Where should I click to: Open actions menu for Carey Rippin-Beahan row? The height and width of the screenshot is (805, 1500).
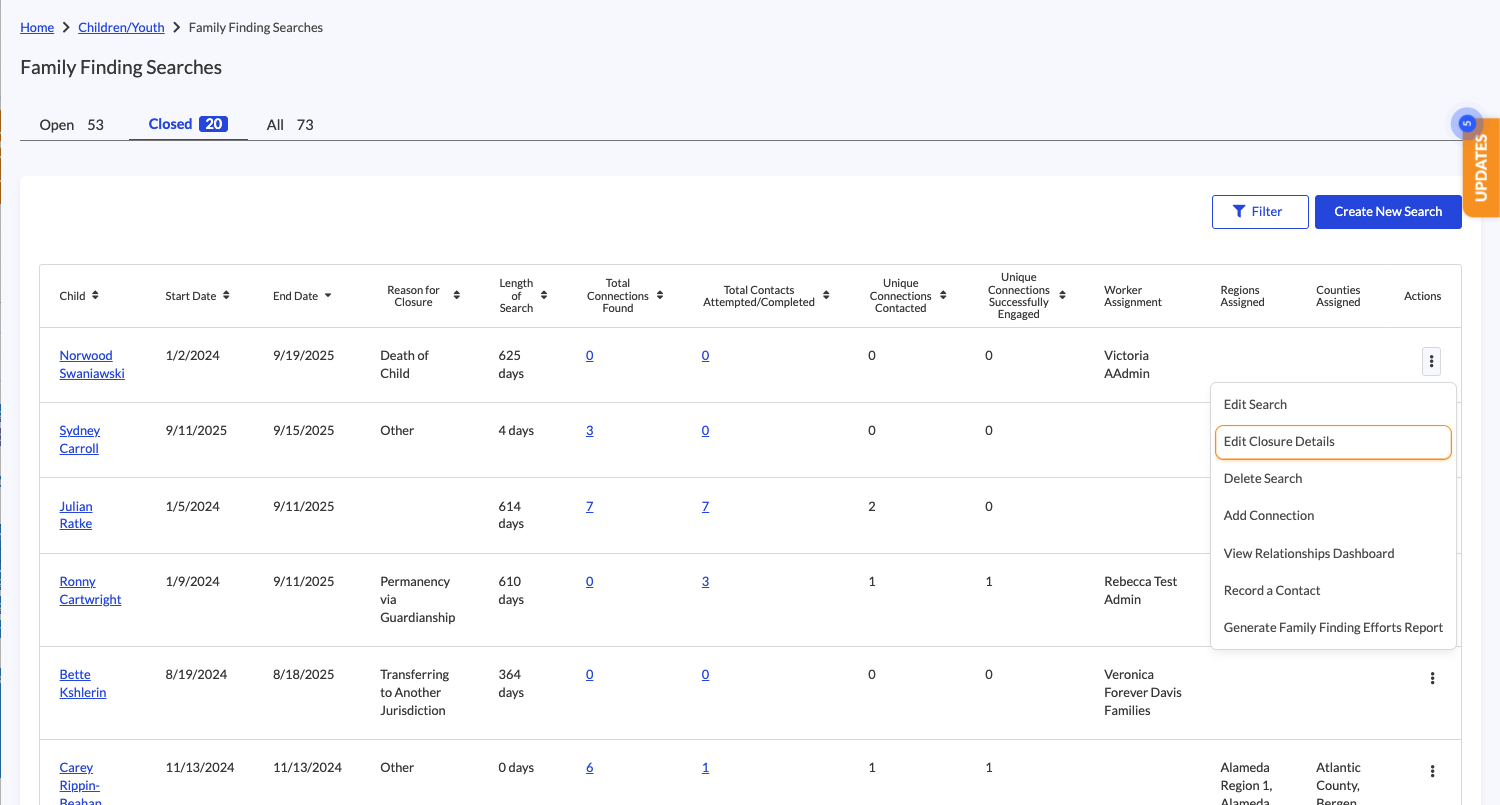point(1432,771)
